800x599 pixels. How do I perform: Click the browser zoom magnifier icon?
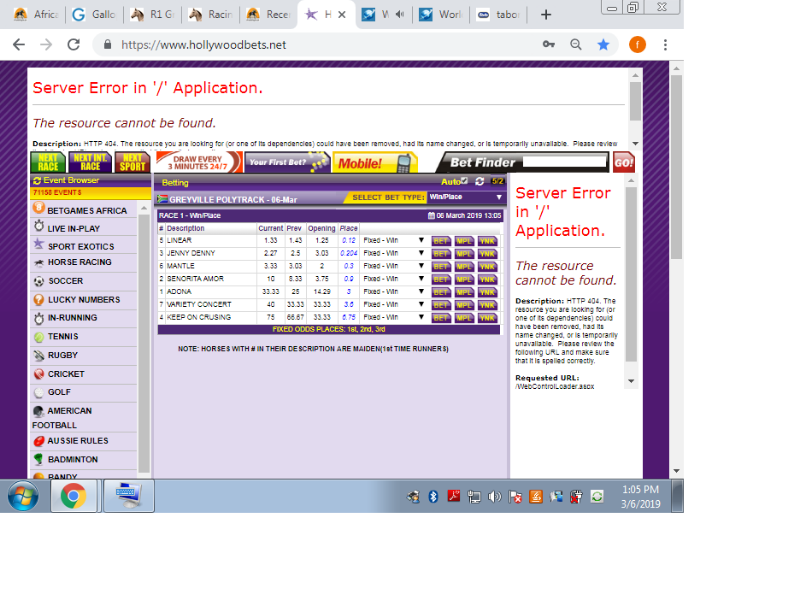tap(576, 45)
